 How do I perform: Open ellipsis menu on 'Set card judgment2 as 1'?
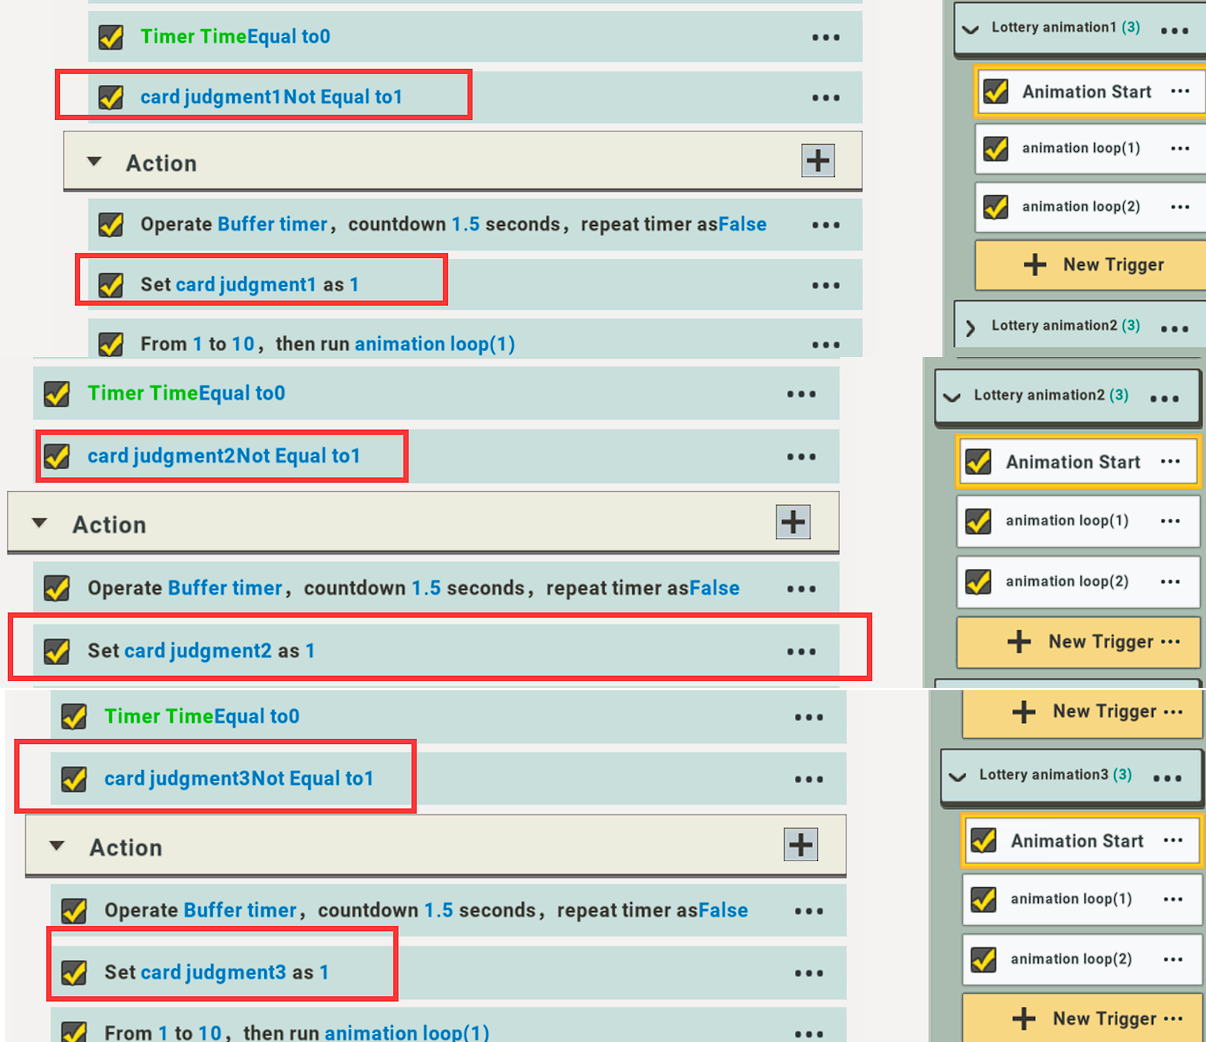(800, 652)
